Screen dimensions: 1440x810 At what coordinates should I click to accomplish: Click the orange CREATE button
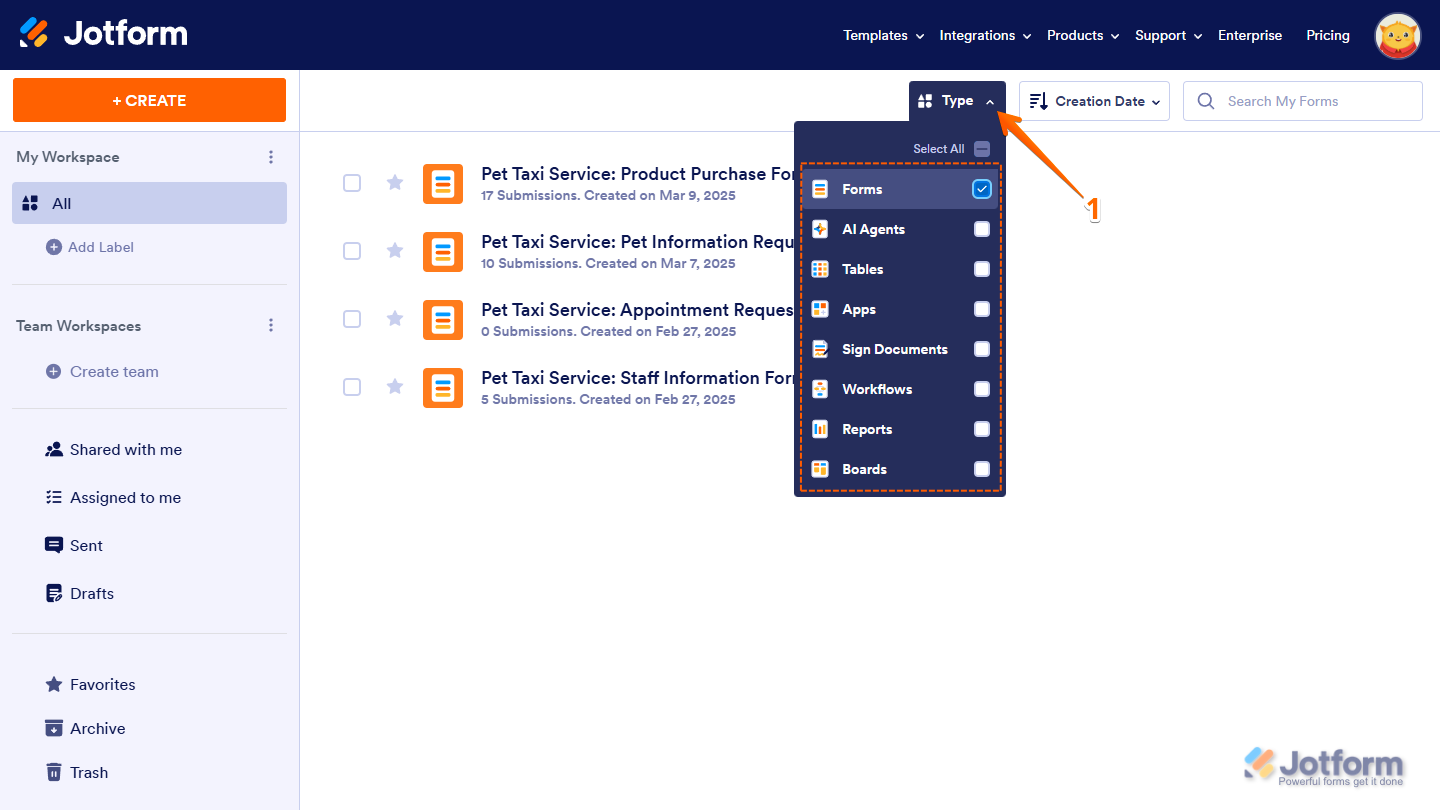click(x=149, y=100)
